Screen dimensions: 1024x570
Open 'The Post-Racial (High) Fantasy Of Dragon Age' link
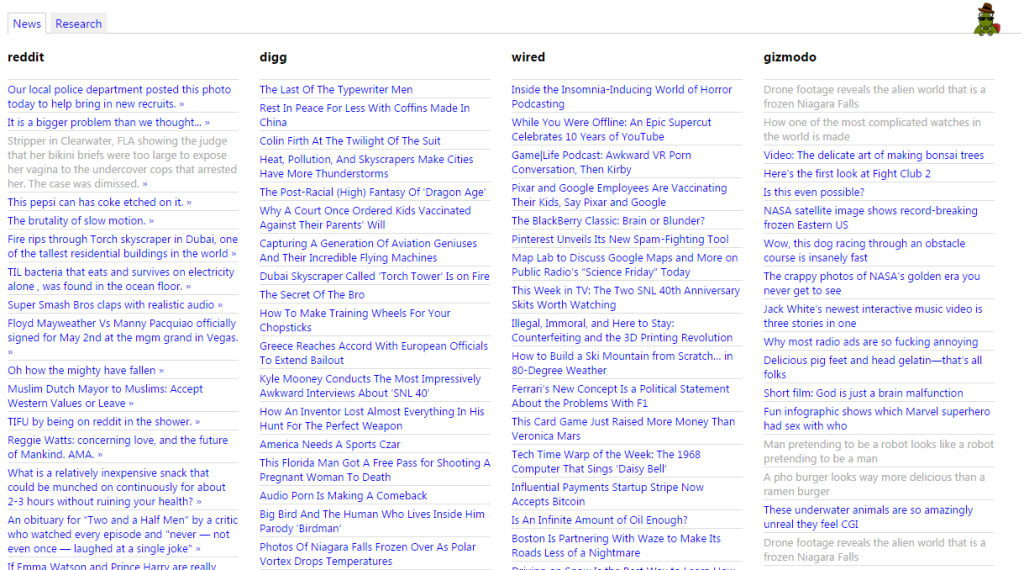(372, 192)
